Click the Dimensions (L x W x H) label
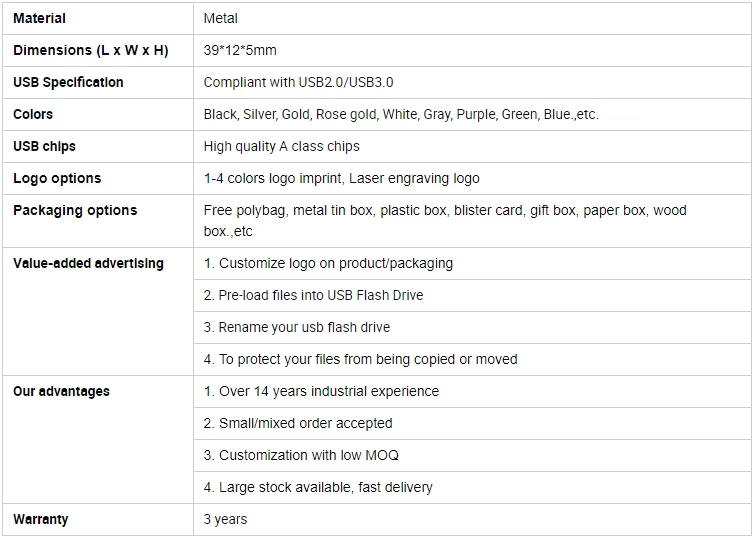The width and height of the screenshot is (756, 540). (x=91, y=50)
